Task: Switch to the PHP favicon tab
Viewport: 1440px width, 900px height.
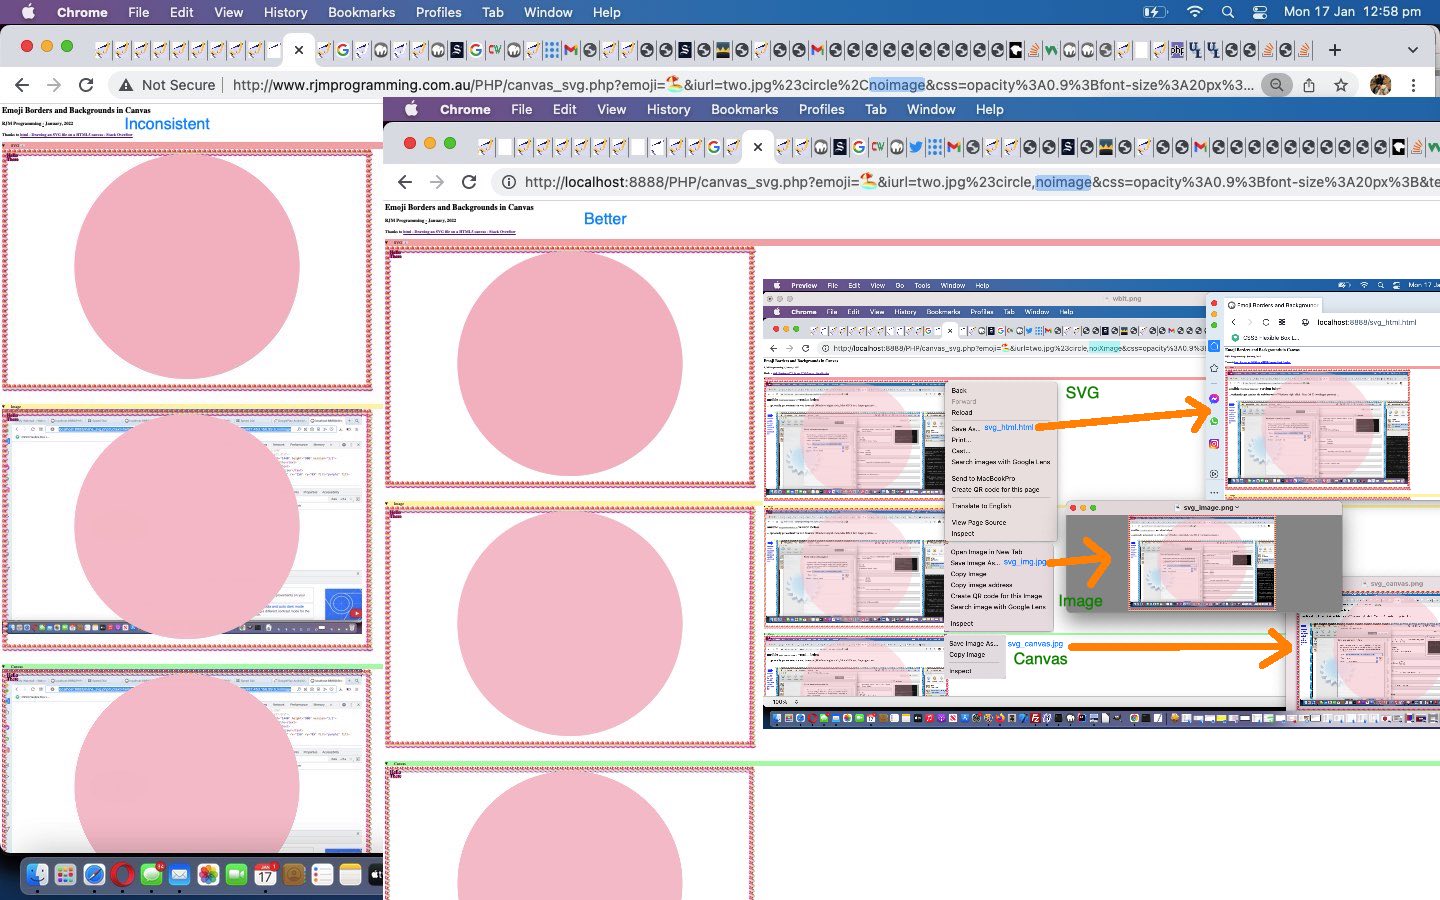Action: (1177, 49)
